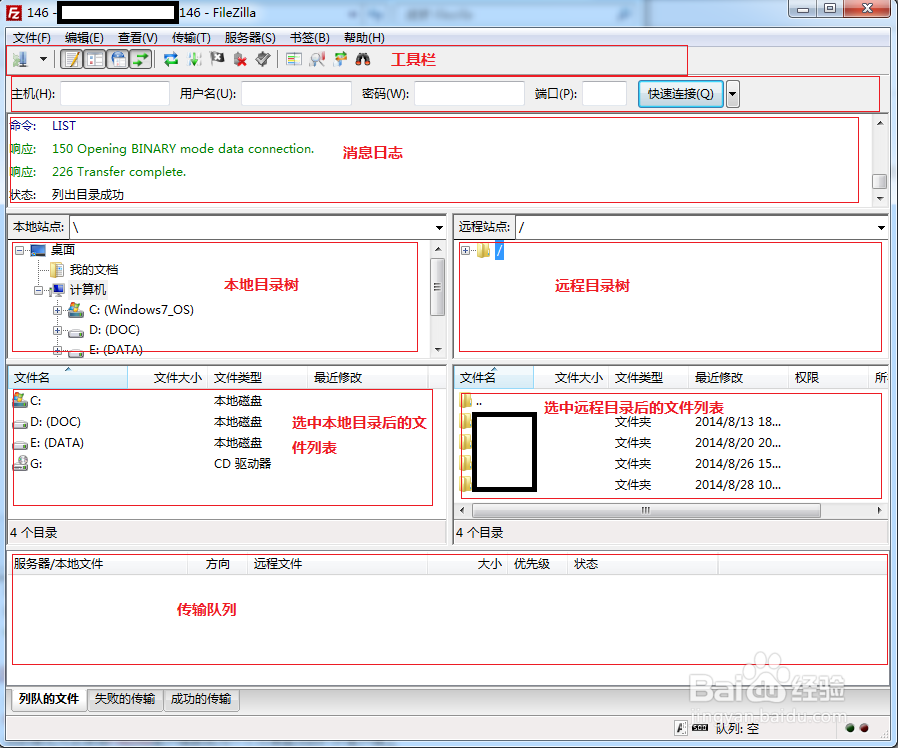Open 书签(B) menu
Viewport: 898px width, 748px height.
click(309, 38)
